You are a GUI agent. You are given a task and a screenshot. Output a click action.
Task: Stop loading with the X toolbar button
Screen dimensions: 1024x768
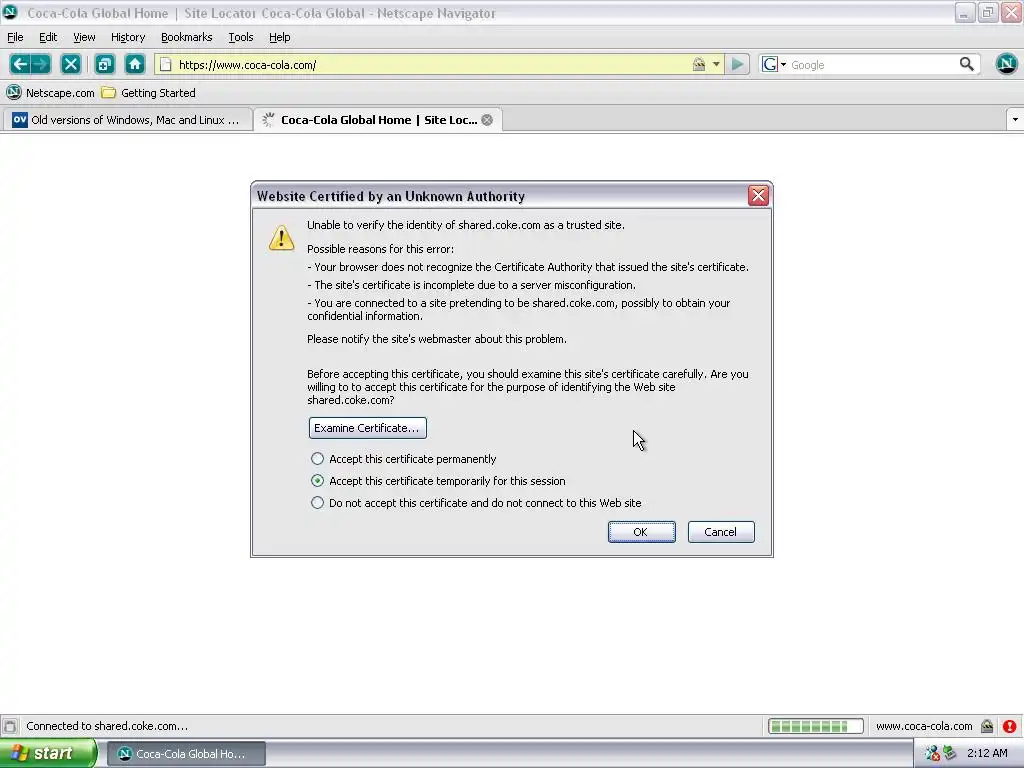tap(71, 64)
